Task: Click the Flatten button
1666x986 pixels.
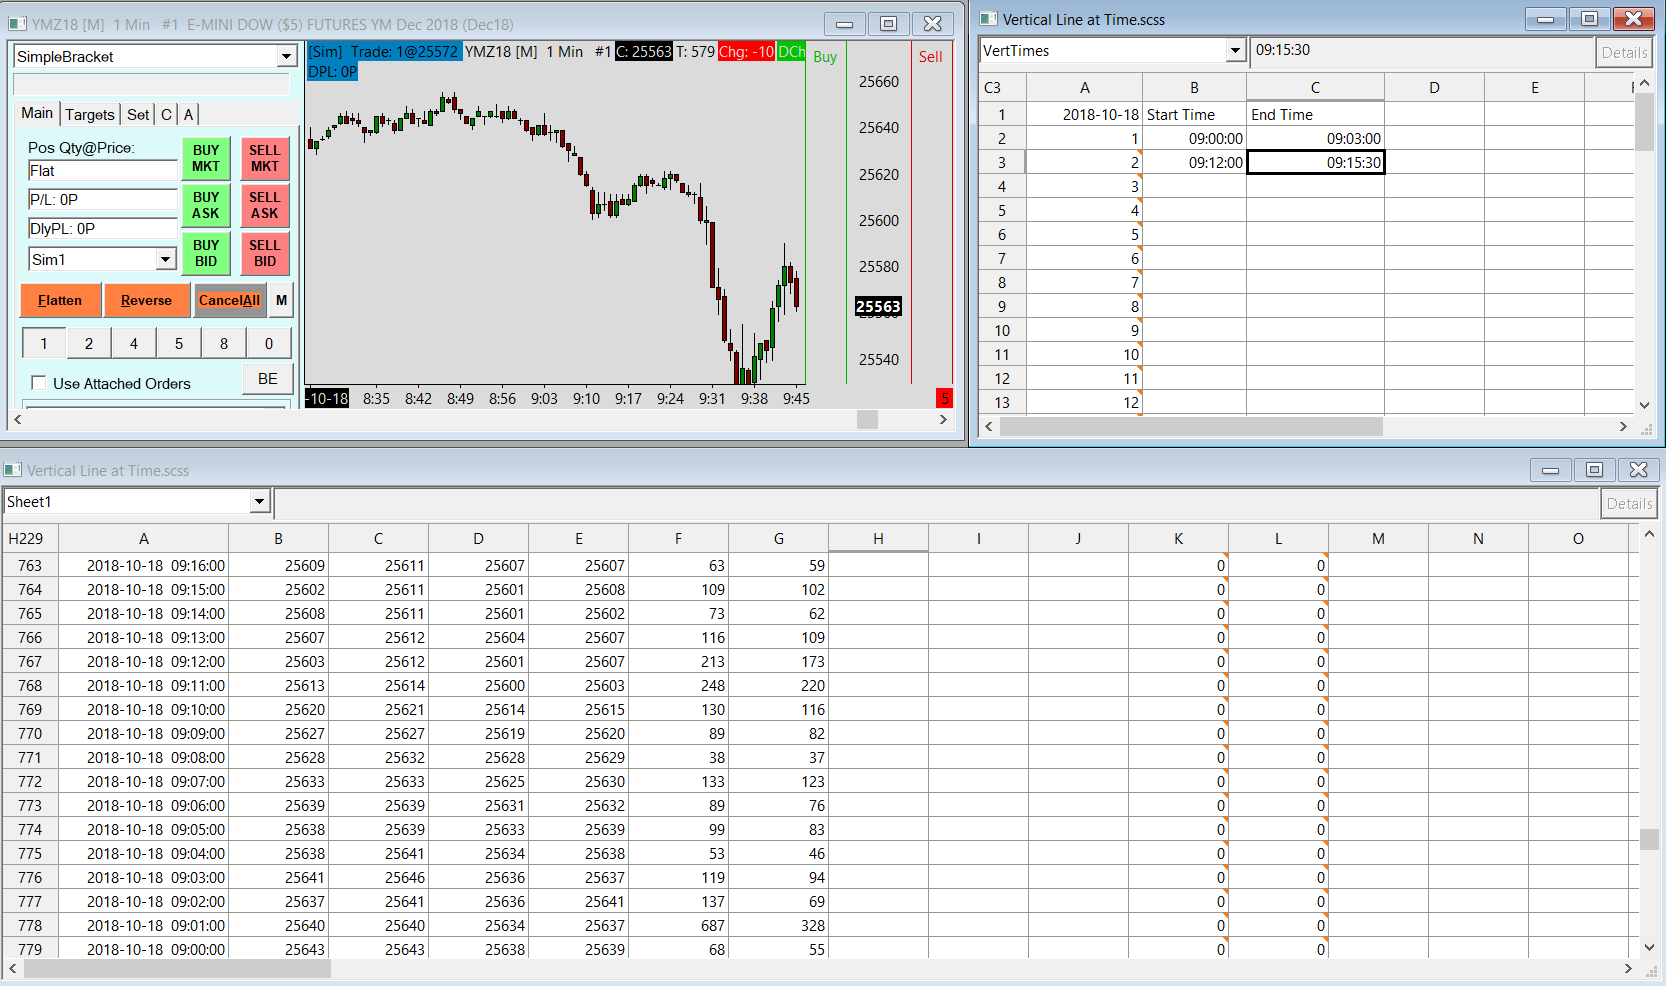Action: click(60, 300)
